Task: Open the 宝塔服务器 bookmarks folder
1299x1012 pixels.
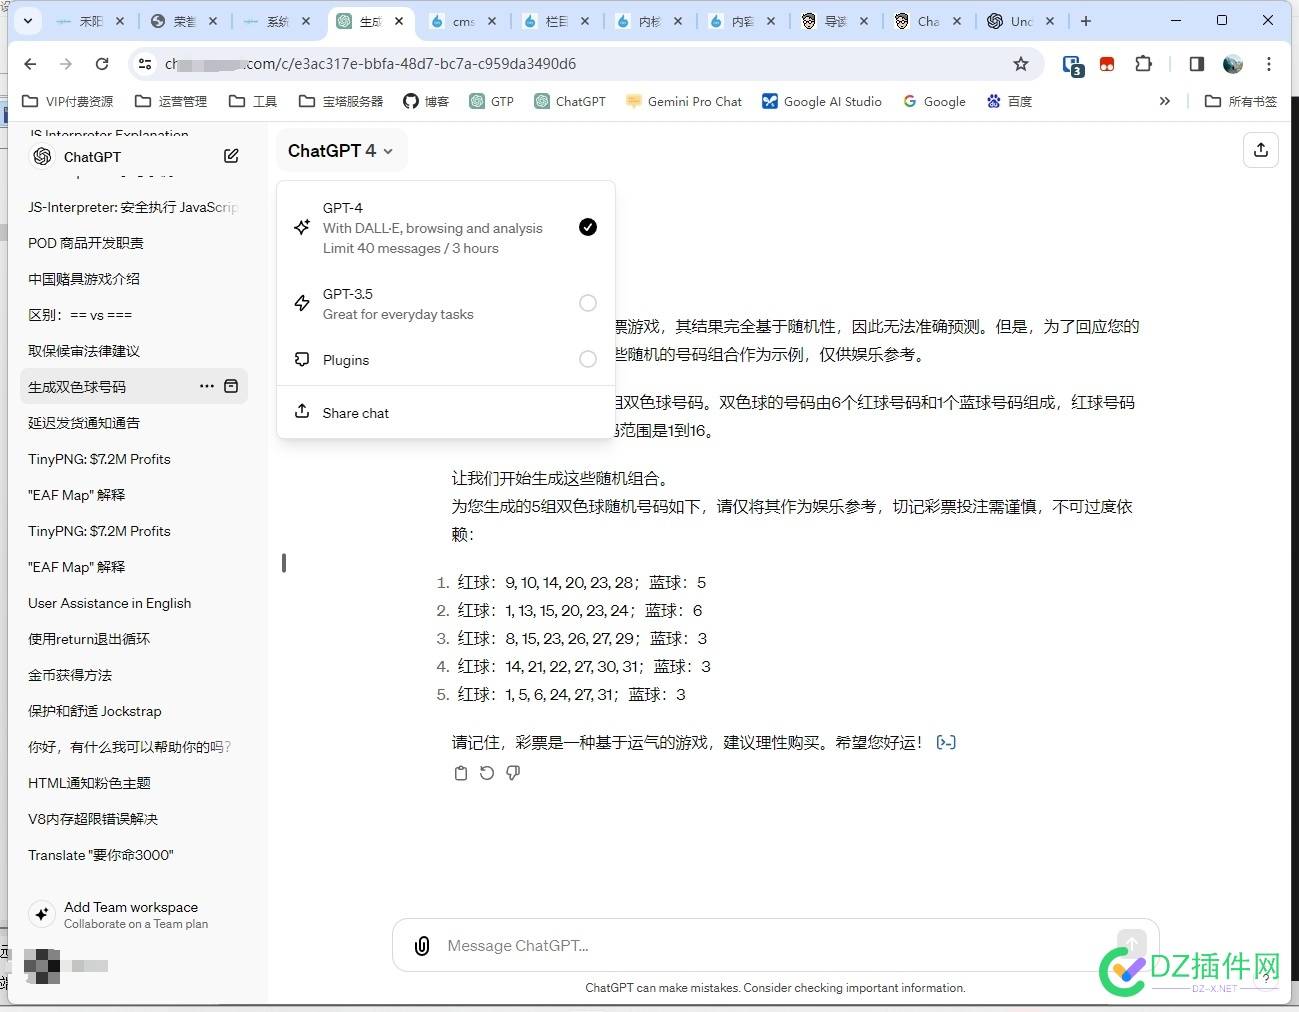Action: [341, 101]
